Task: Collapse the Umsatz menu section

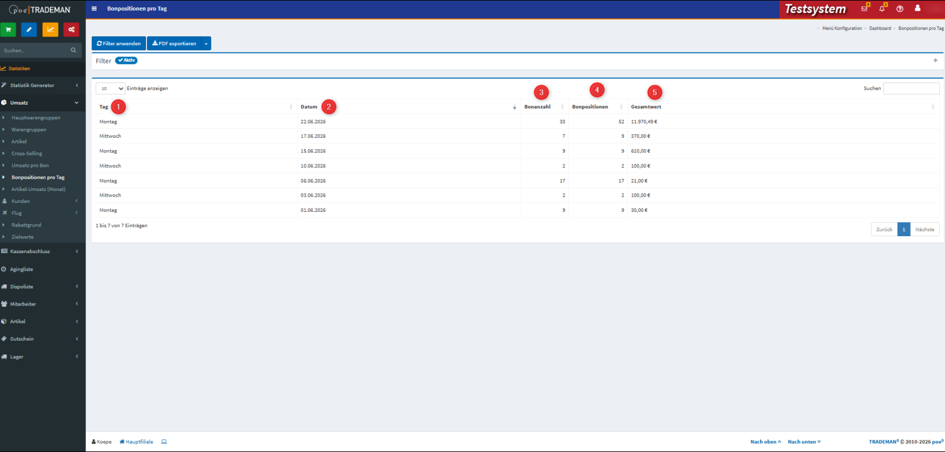Action: (x=43, y=103)
